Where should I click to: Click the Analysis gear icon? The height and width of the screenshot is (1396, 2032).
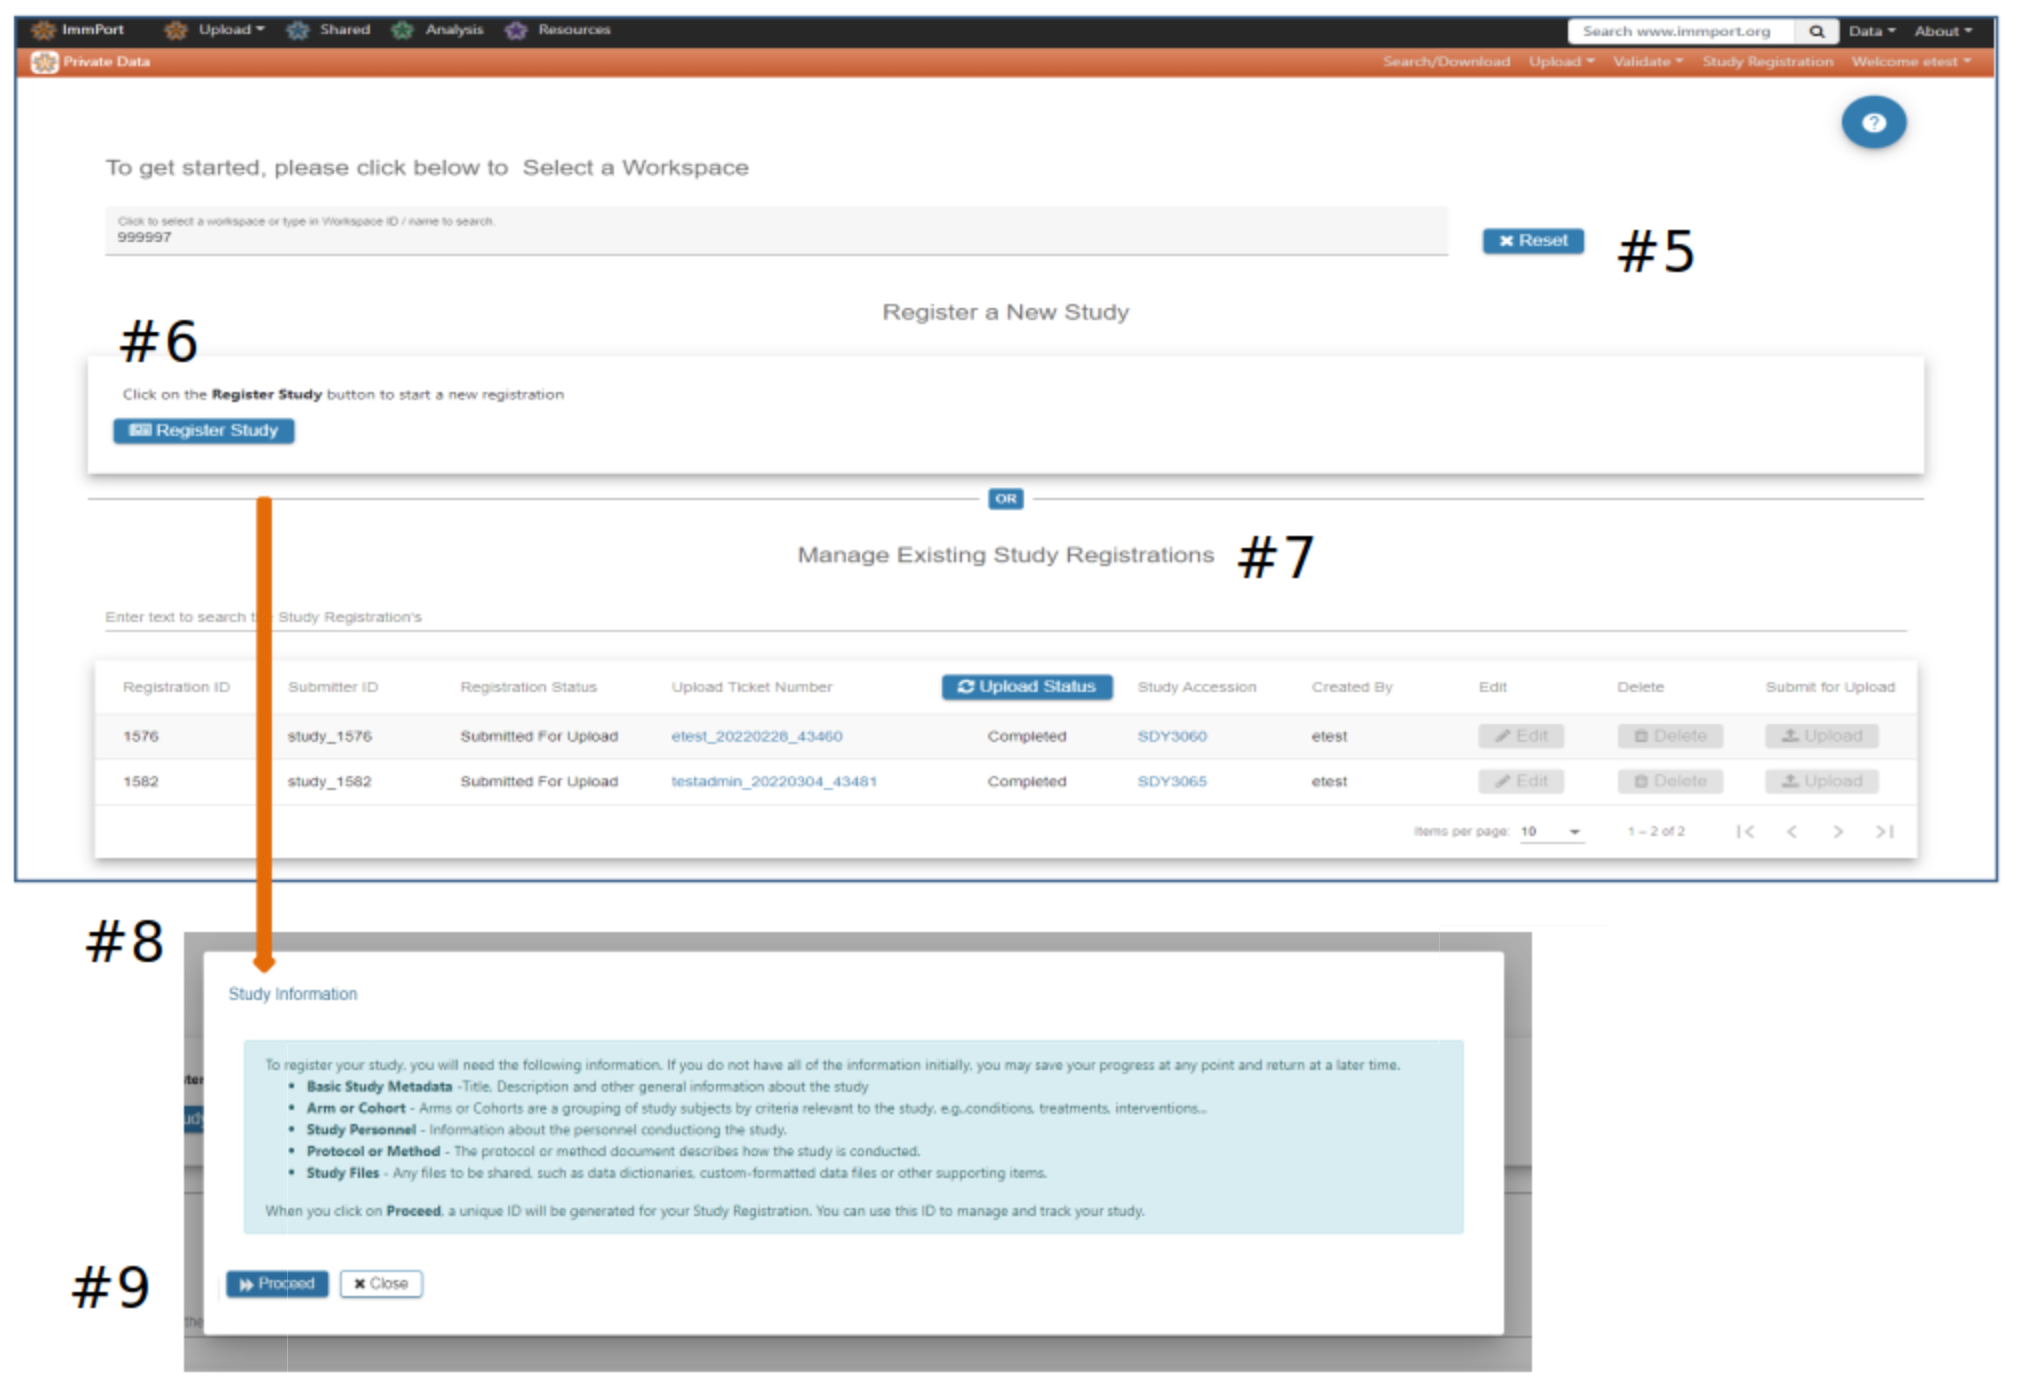[403, 30]
